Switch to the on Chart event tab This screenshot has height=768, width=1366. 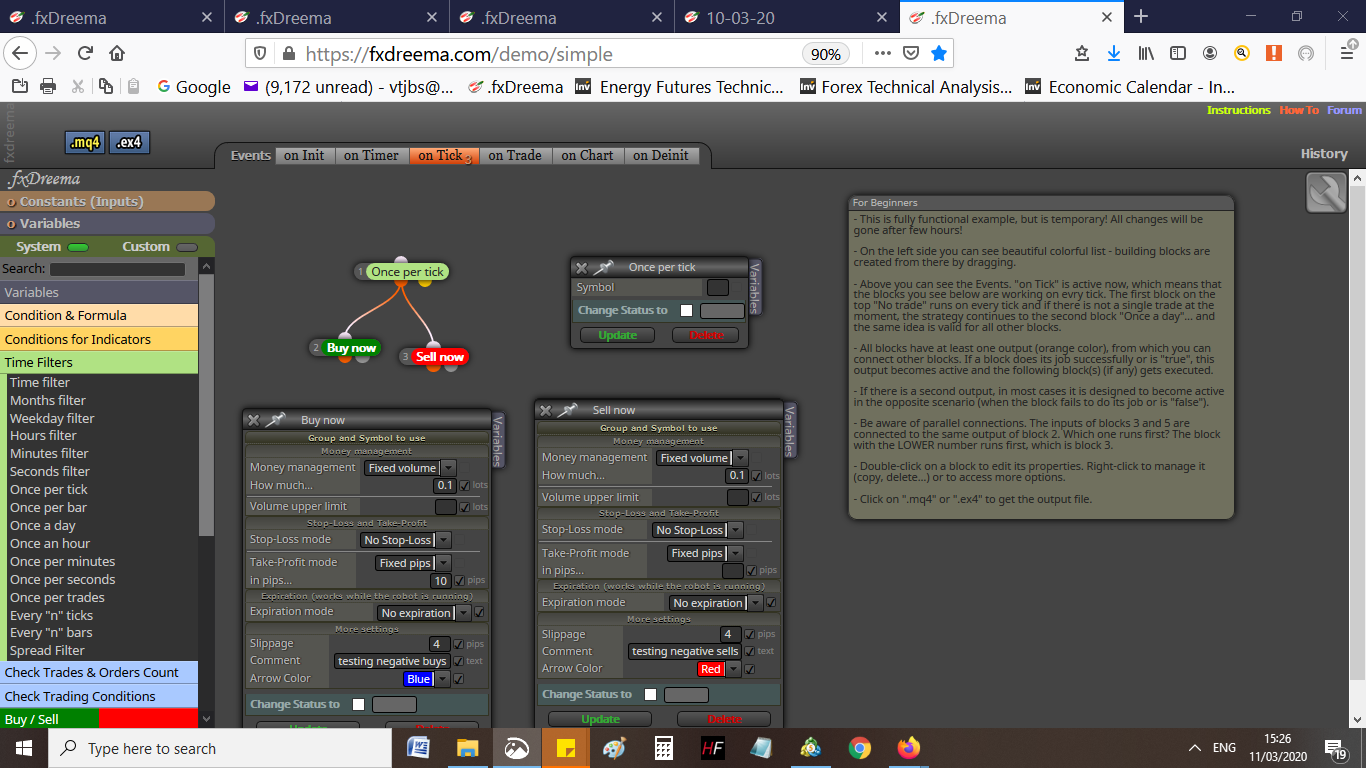(x=587, y=155)
